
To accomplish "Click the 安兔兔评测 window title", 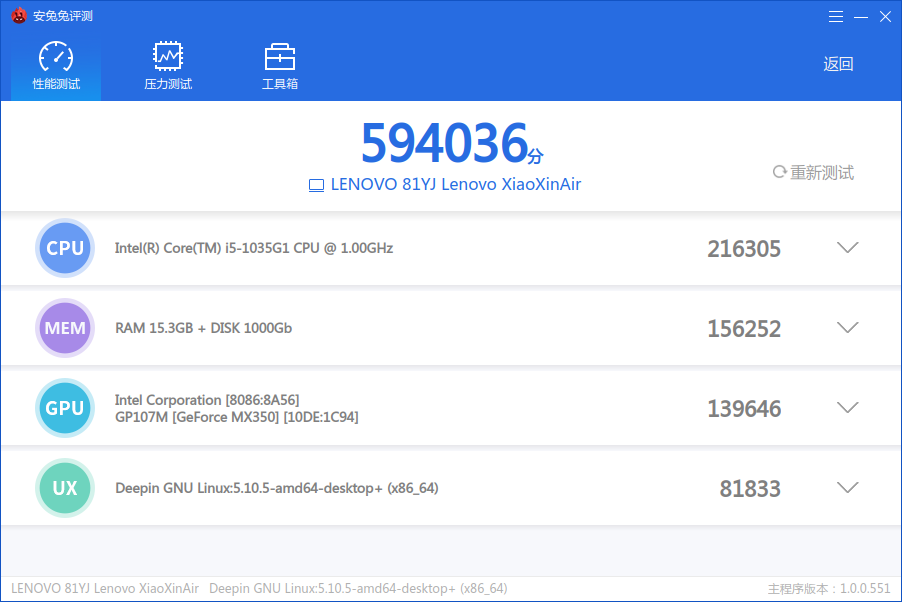I will pos(63,16).
